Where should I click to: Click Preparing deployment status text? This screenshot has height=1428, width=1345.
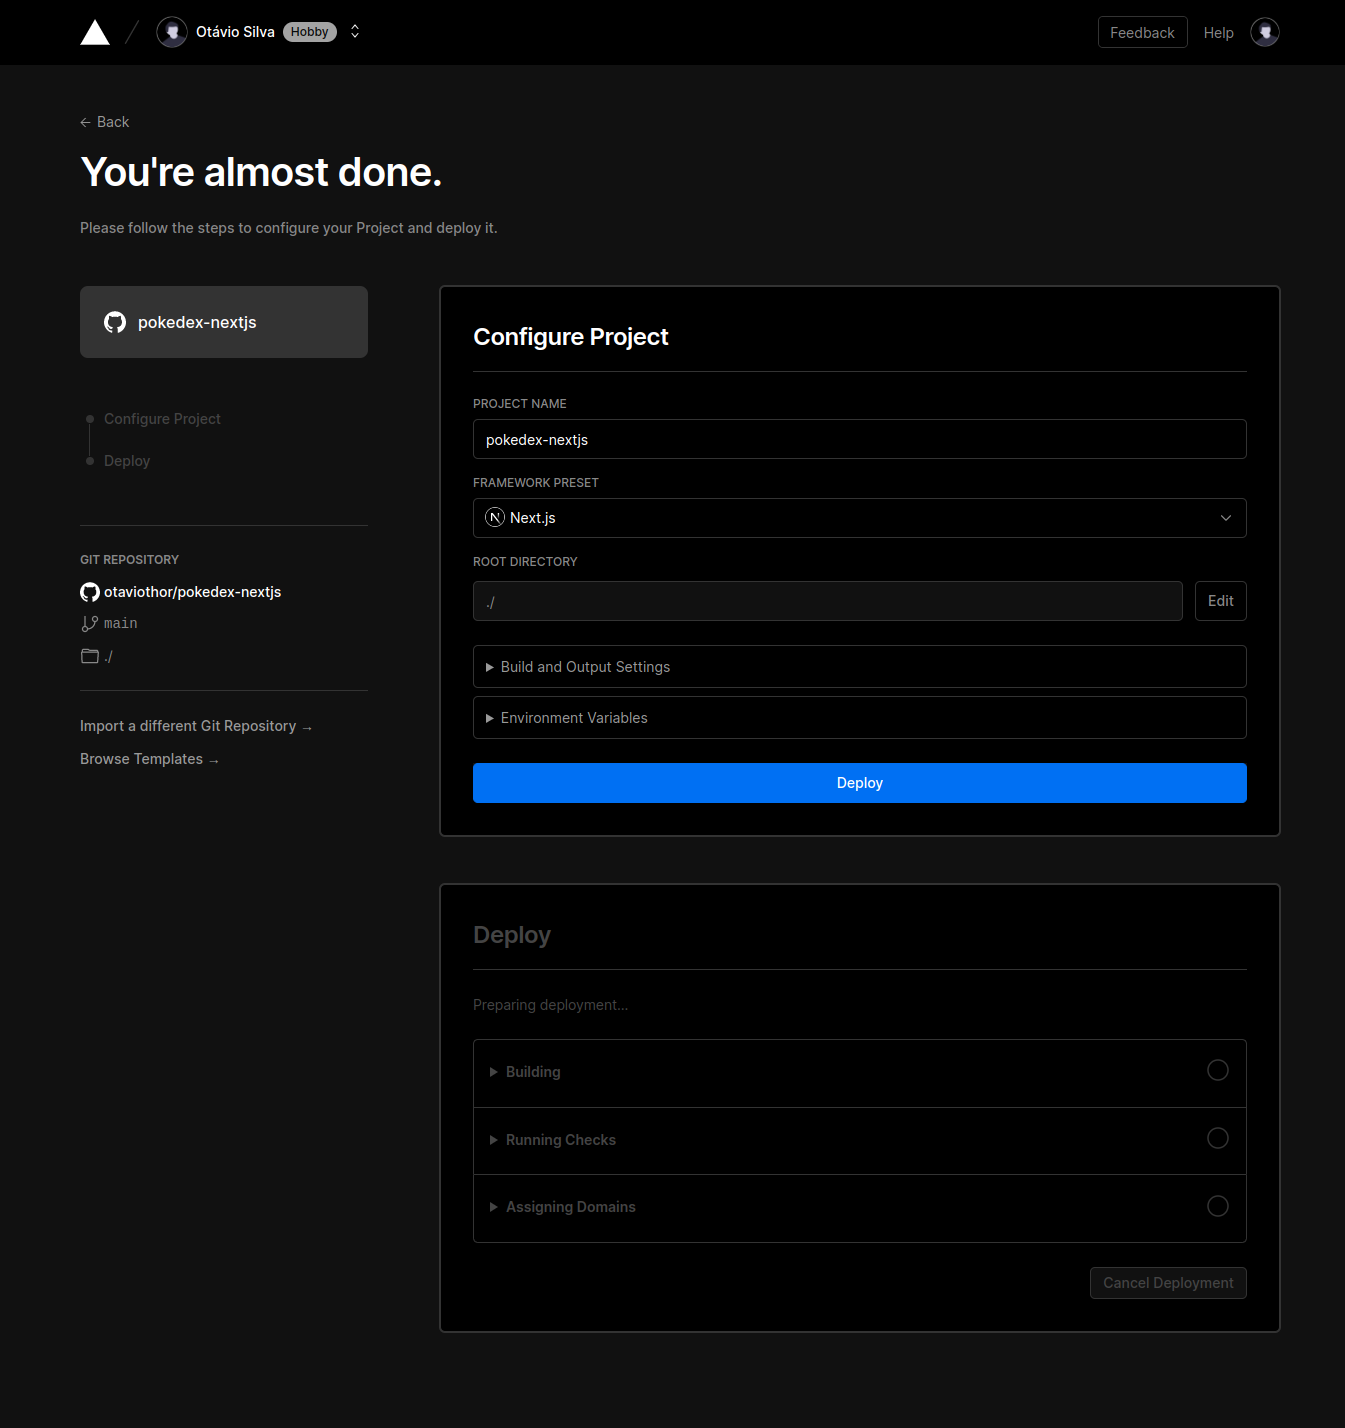pos(551,1005)
